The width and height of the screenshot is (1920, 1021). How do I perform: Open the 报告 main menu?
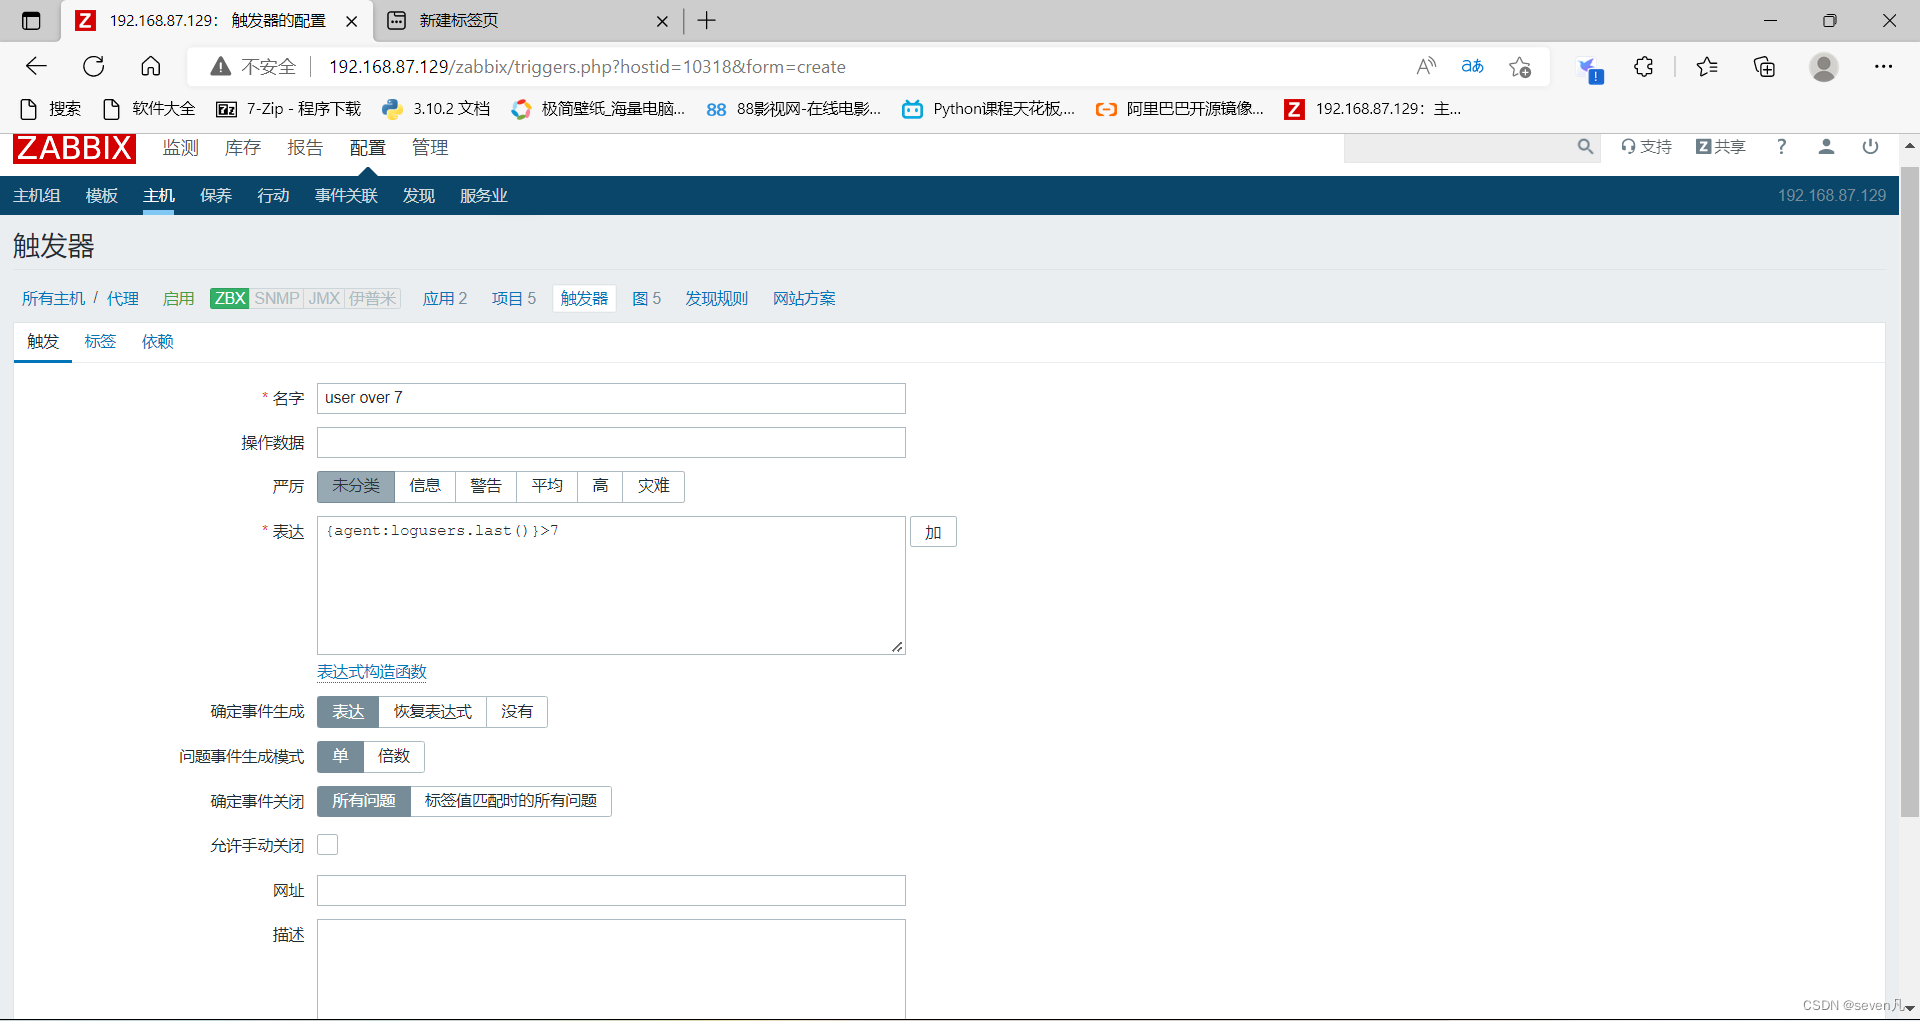point(305,148)
